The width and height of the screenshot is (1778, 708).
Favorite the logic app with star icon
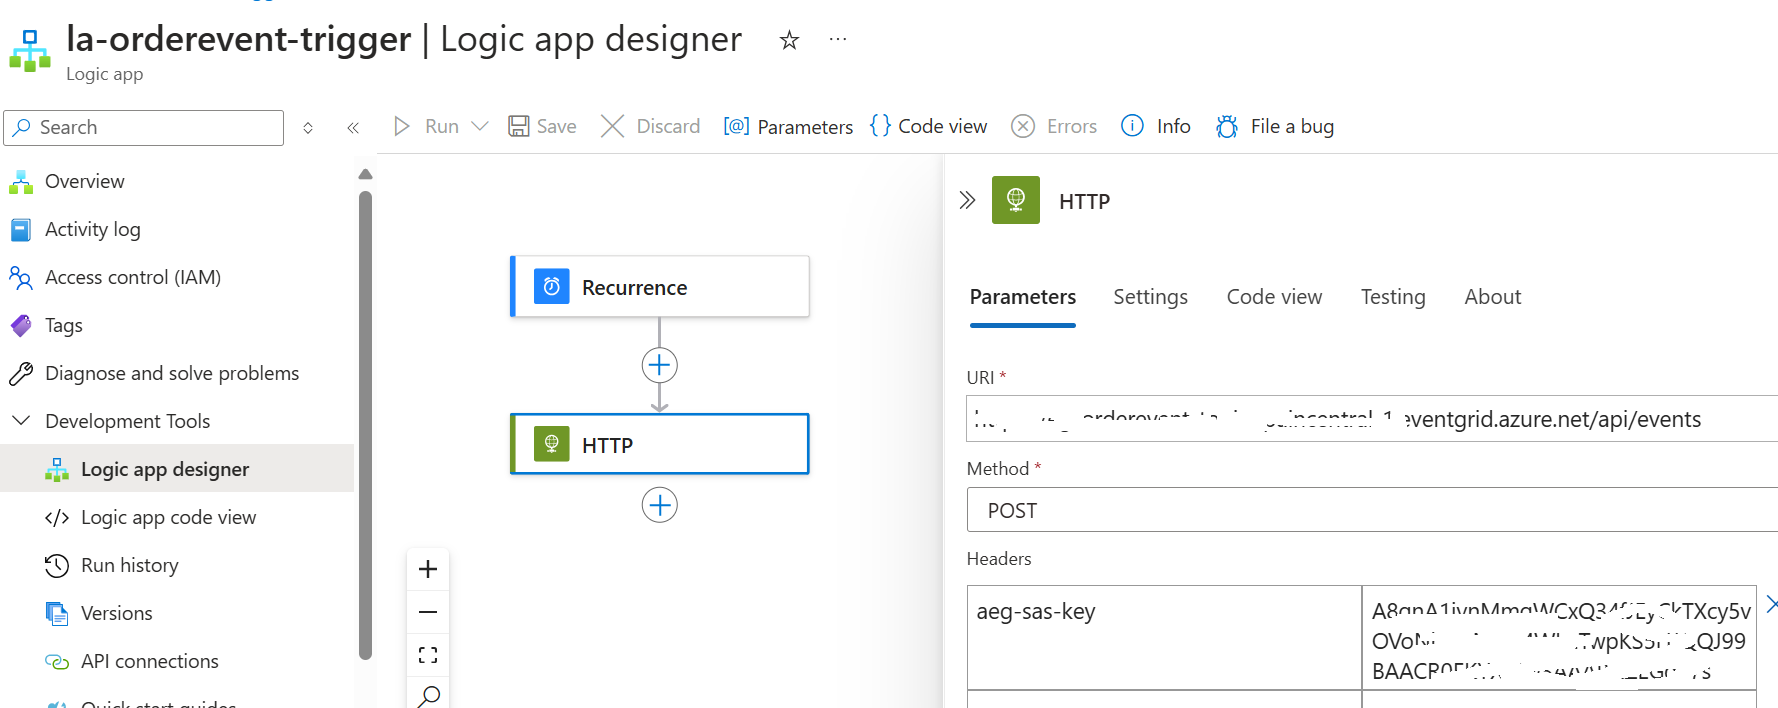[x=789, y=40]
